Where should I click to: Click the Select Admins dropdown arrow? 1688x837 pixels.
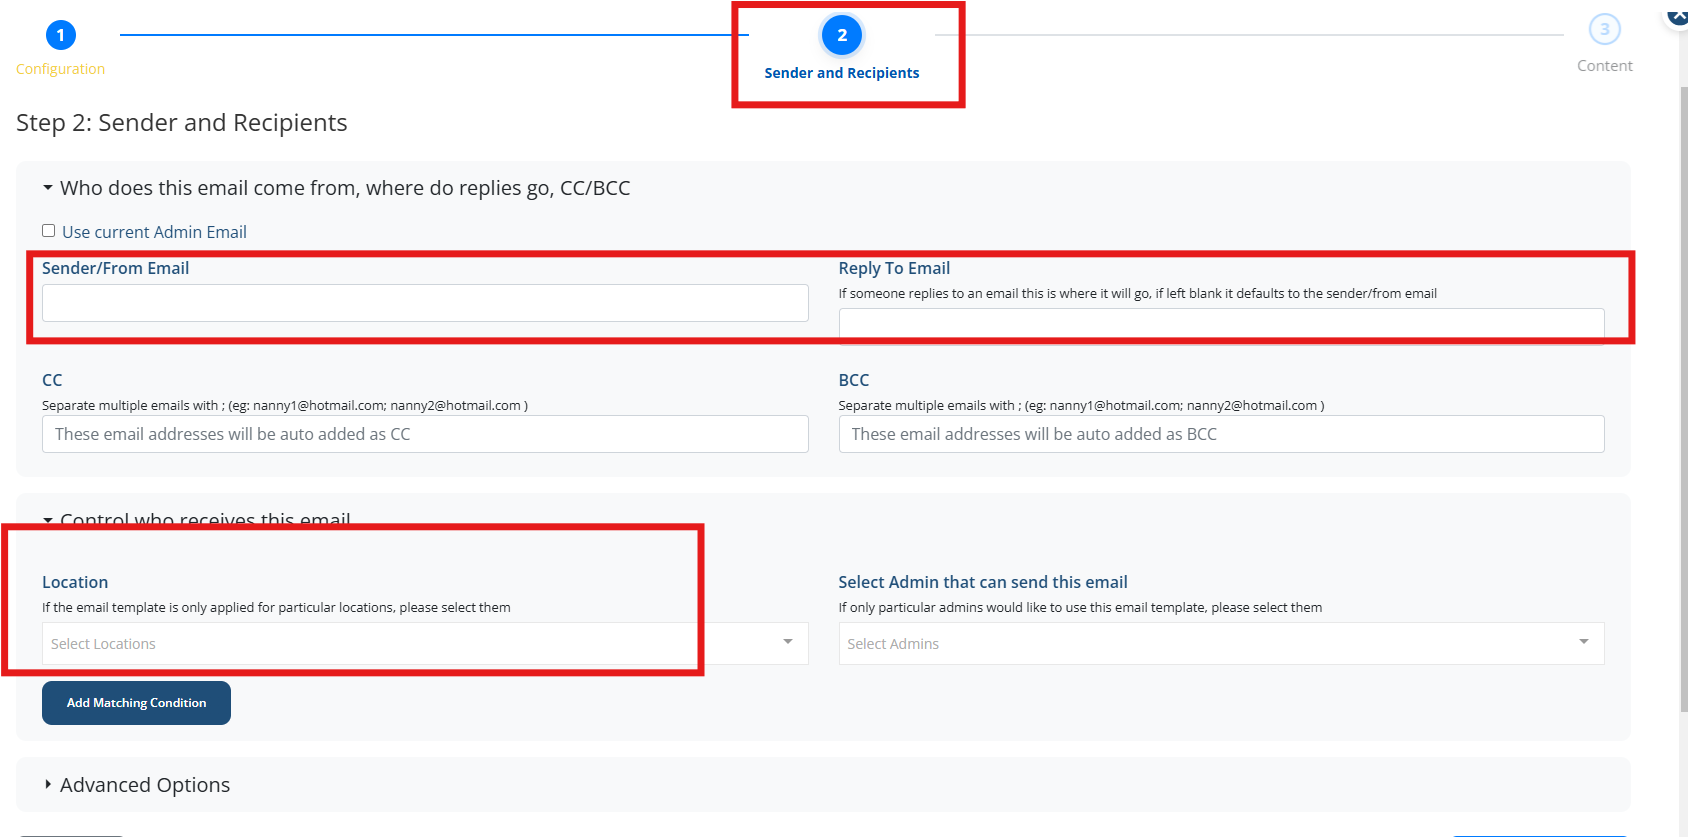(1584, 642)
